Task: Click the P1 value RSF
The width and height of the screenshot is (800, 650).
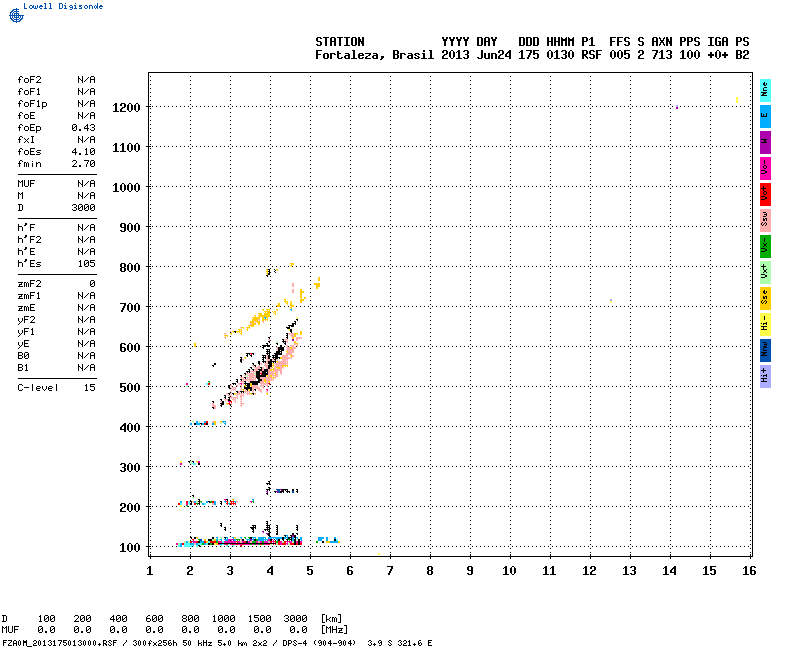Action: point(591,55)
